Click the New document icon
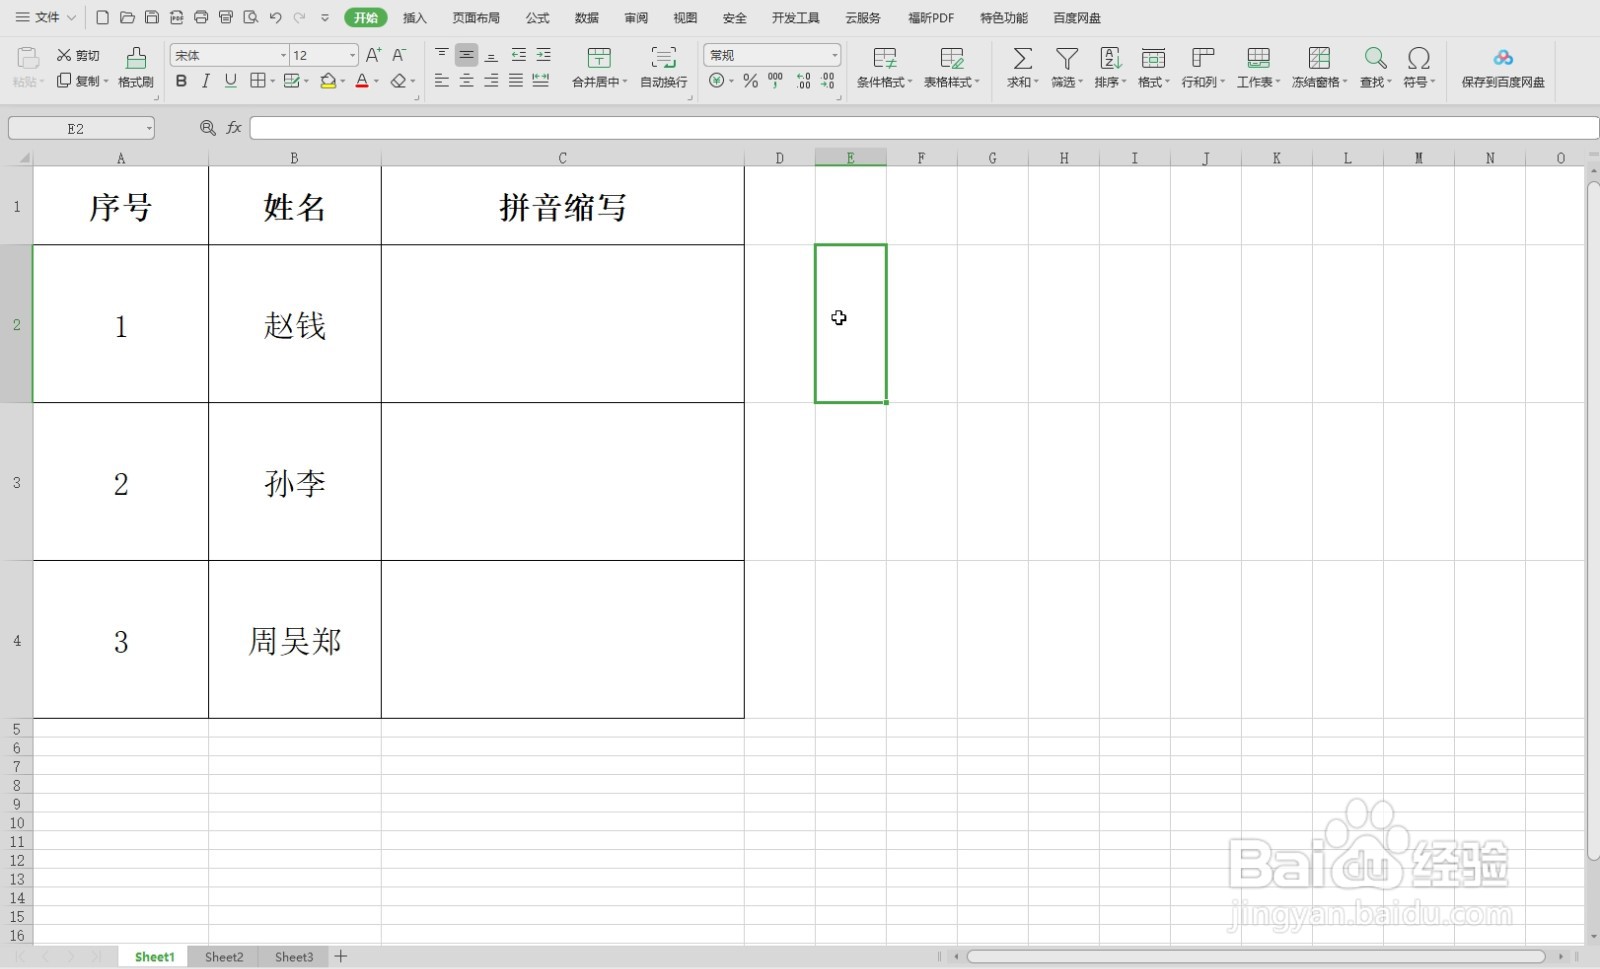 [102, 18]
